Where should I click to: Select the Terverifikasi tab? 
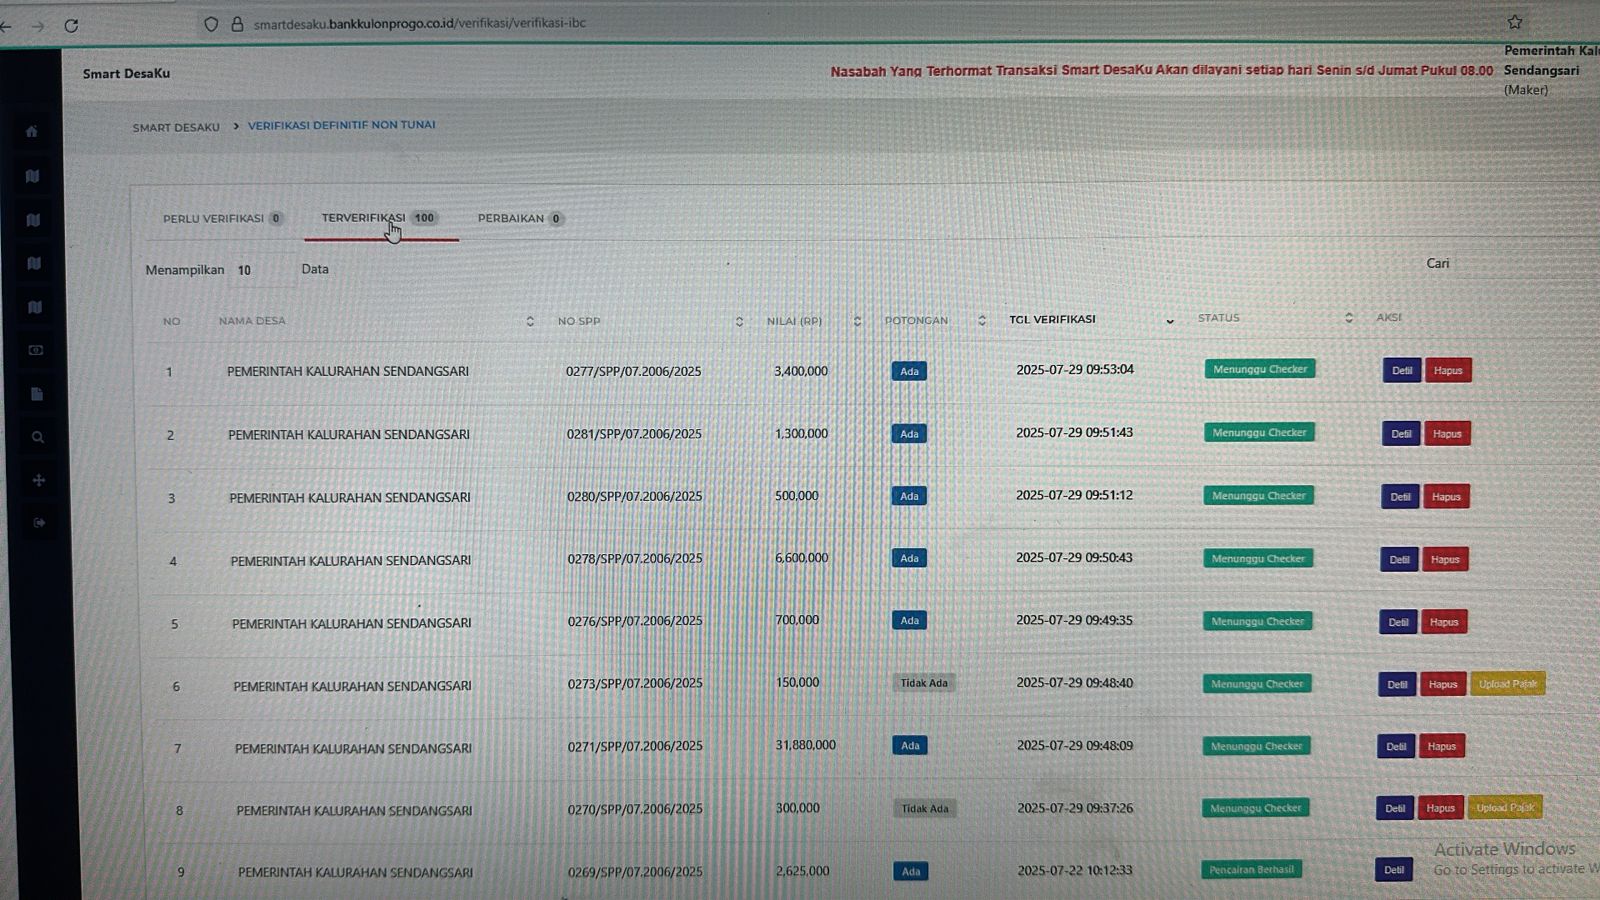[380, 218]
